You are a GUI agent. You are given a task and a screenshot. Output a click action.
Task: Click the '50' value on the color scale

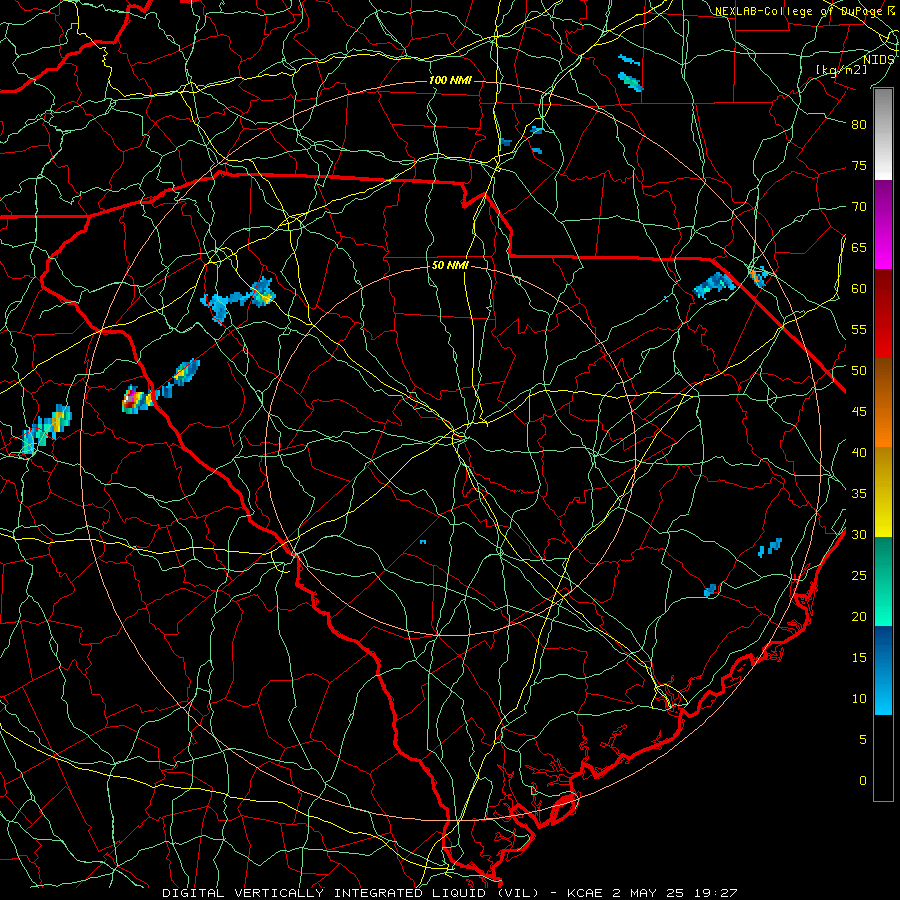click(x=859, y=371)
